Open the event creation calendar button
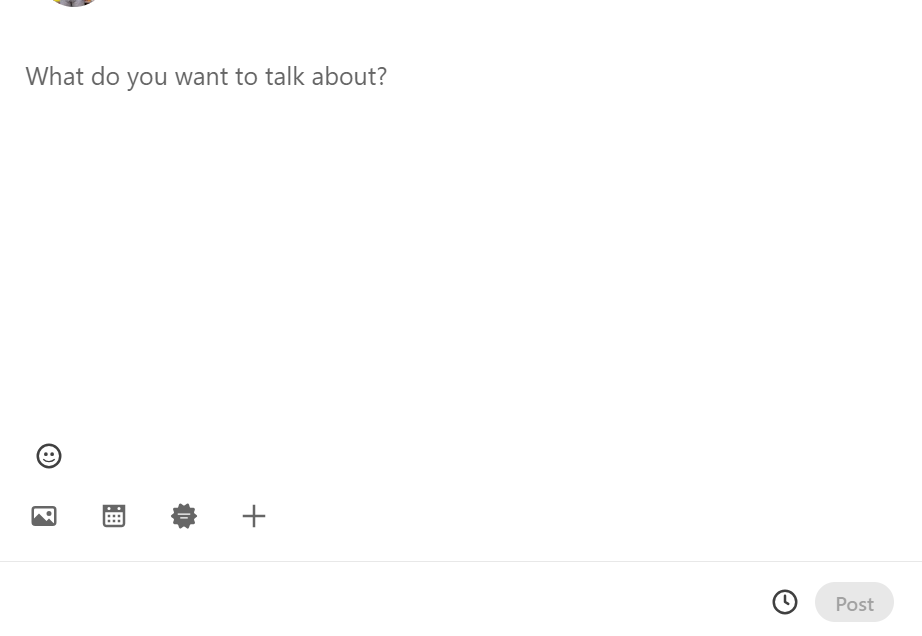The image size is (922, 636). pos(114,516)
